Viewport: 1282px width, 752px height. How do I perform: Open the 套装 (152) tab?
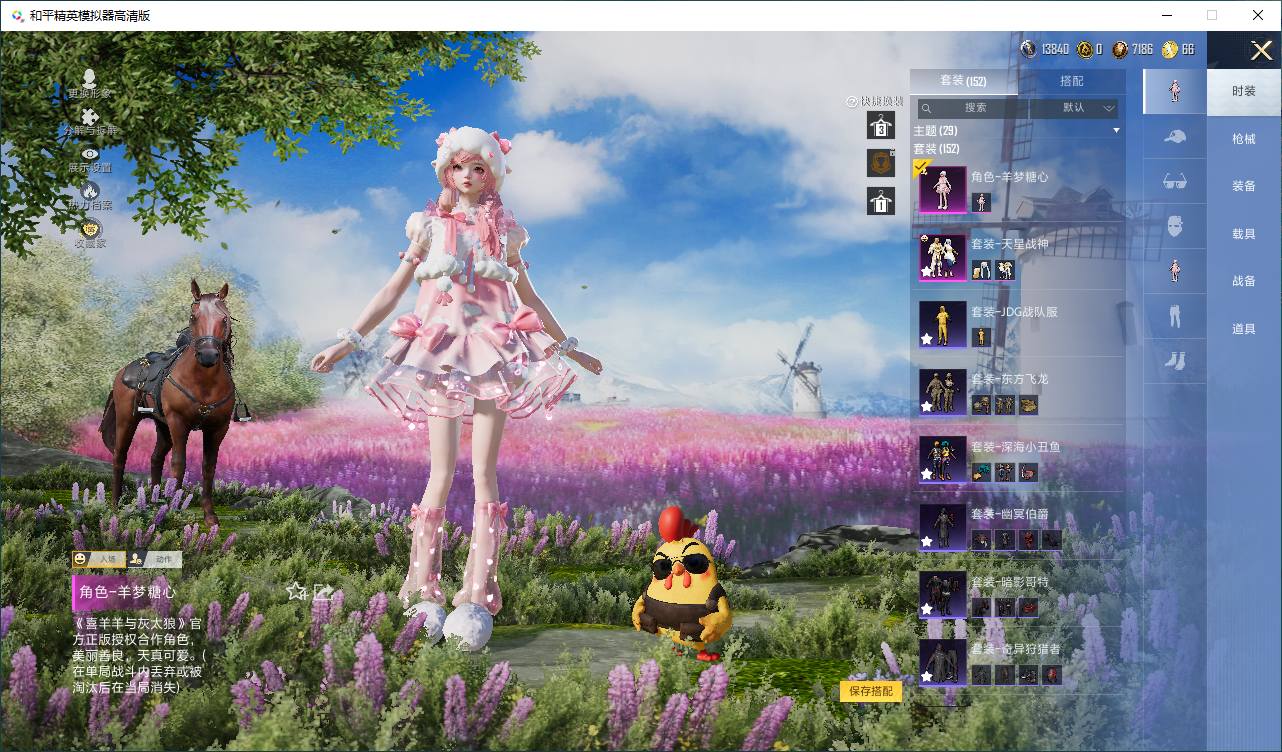(x=963, y=81)
